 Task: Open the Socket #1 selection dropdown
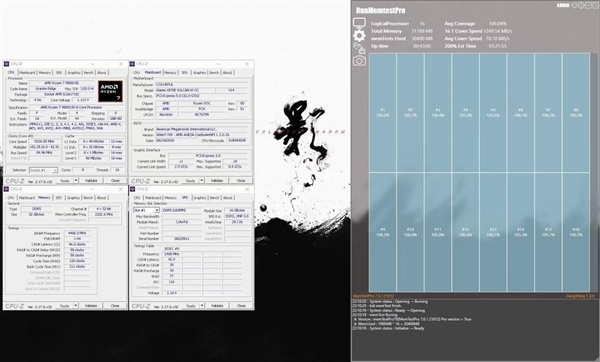[x=43, y=170]
